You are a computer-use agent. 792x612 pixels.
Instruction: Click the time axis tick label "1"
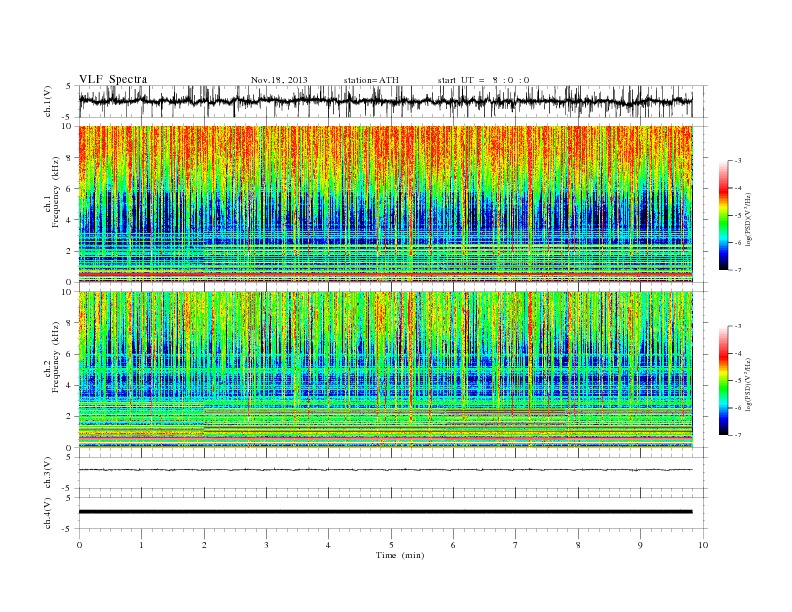point(141,545)
